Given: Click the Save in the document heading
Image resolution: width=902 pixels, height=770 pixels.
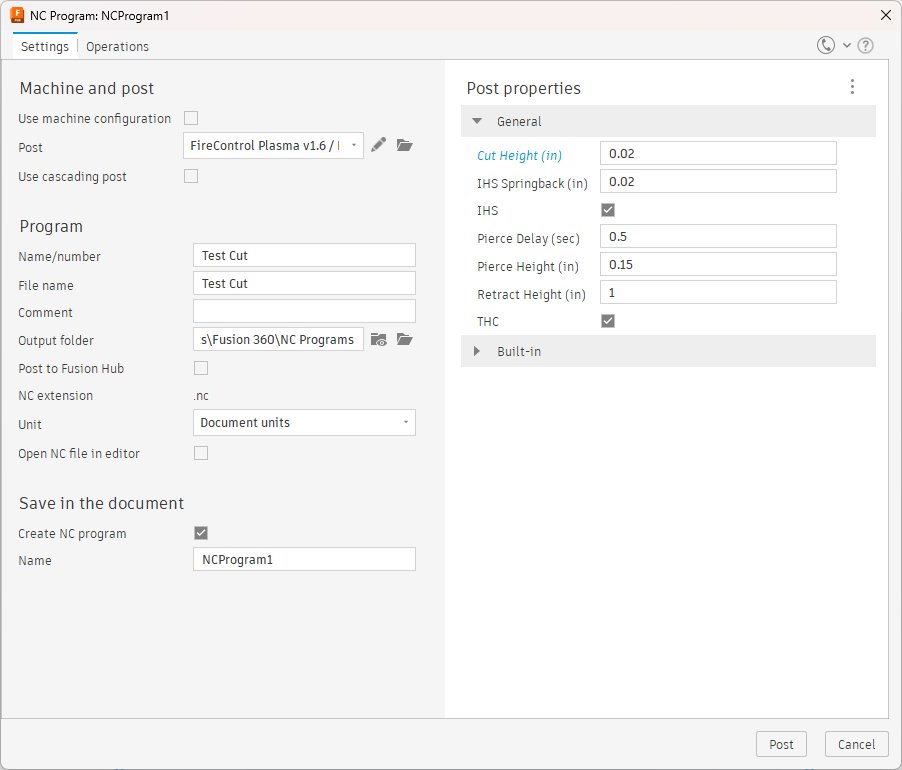Looking at the screenshot, I should point(101,503).
